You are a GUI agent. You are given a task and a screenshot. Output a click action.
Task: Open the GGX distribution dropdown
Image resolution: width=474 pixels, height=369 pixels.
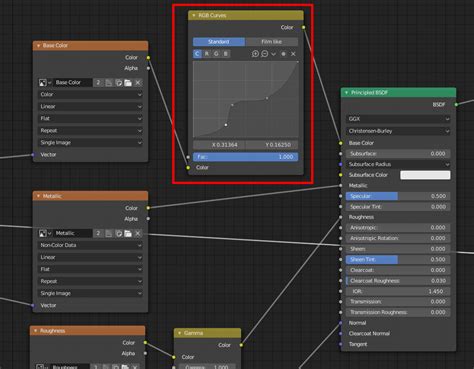click(x=398, y=119)
